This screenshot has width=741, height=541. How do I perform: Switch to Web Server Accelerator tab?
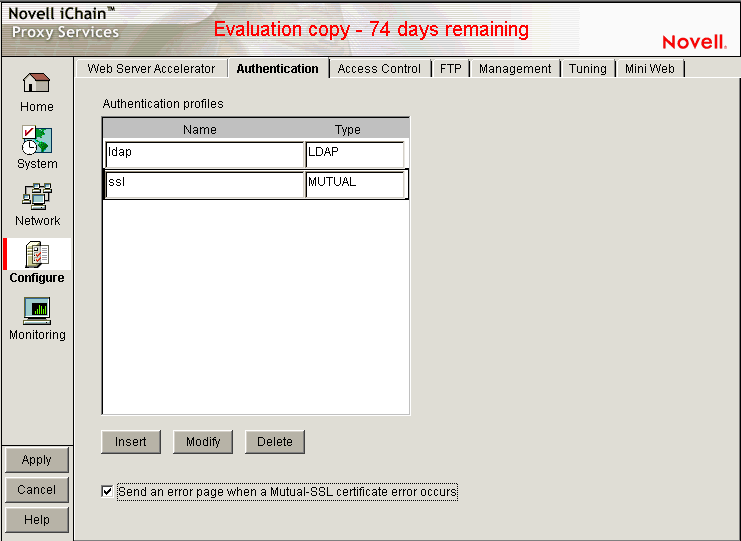coord(151,69)
